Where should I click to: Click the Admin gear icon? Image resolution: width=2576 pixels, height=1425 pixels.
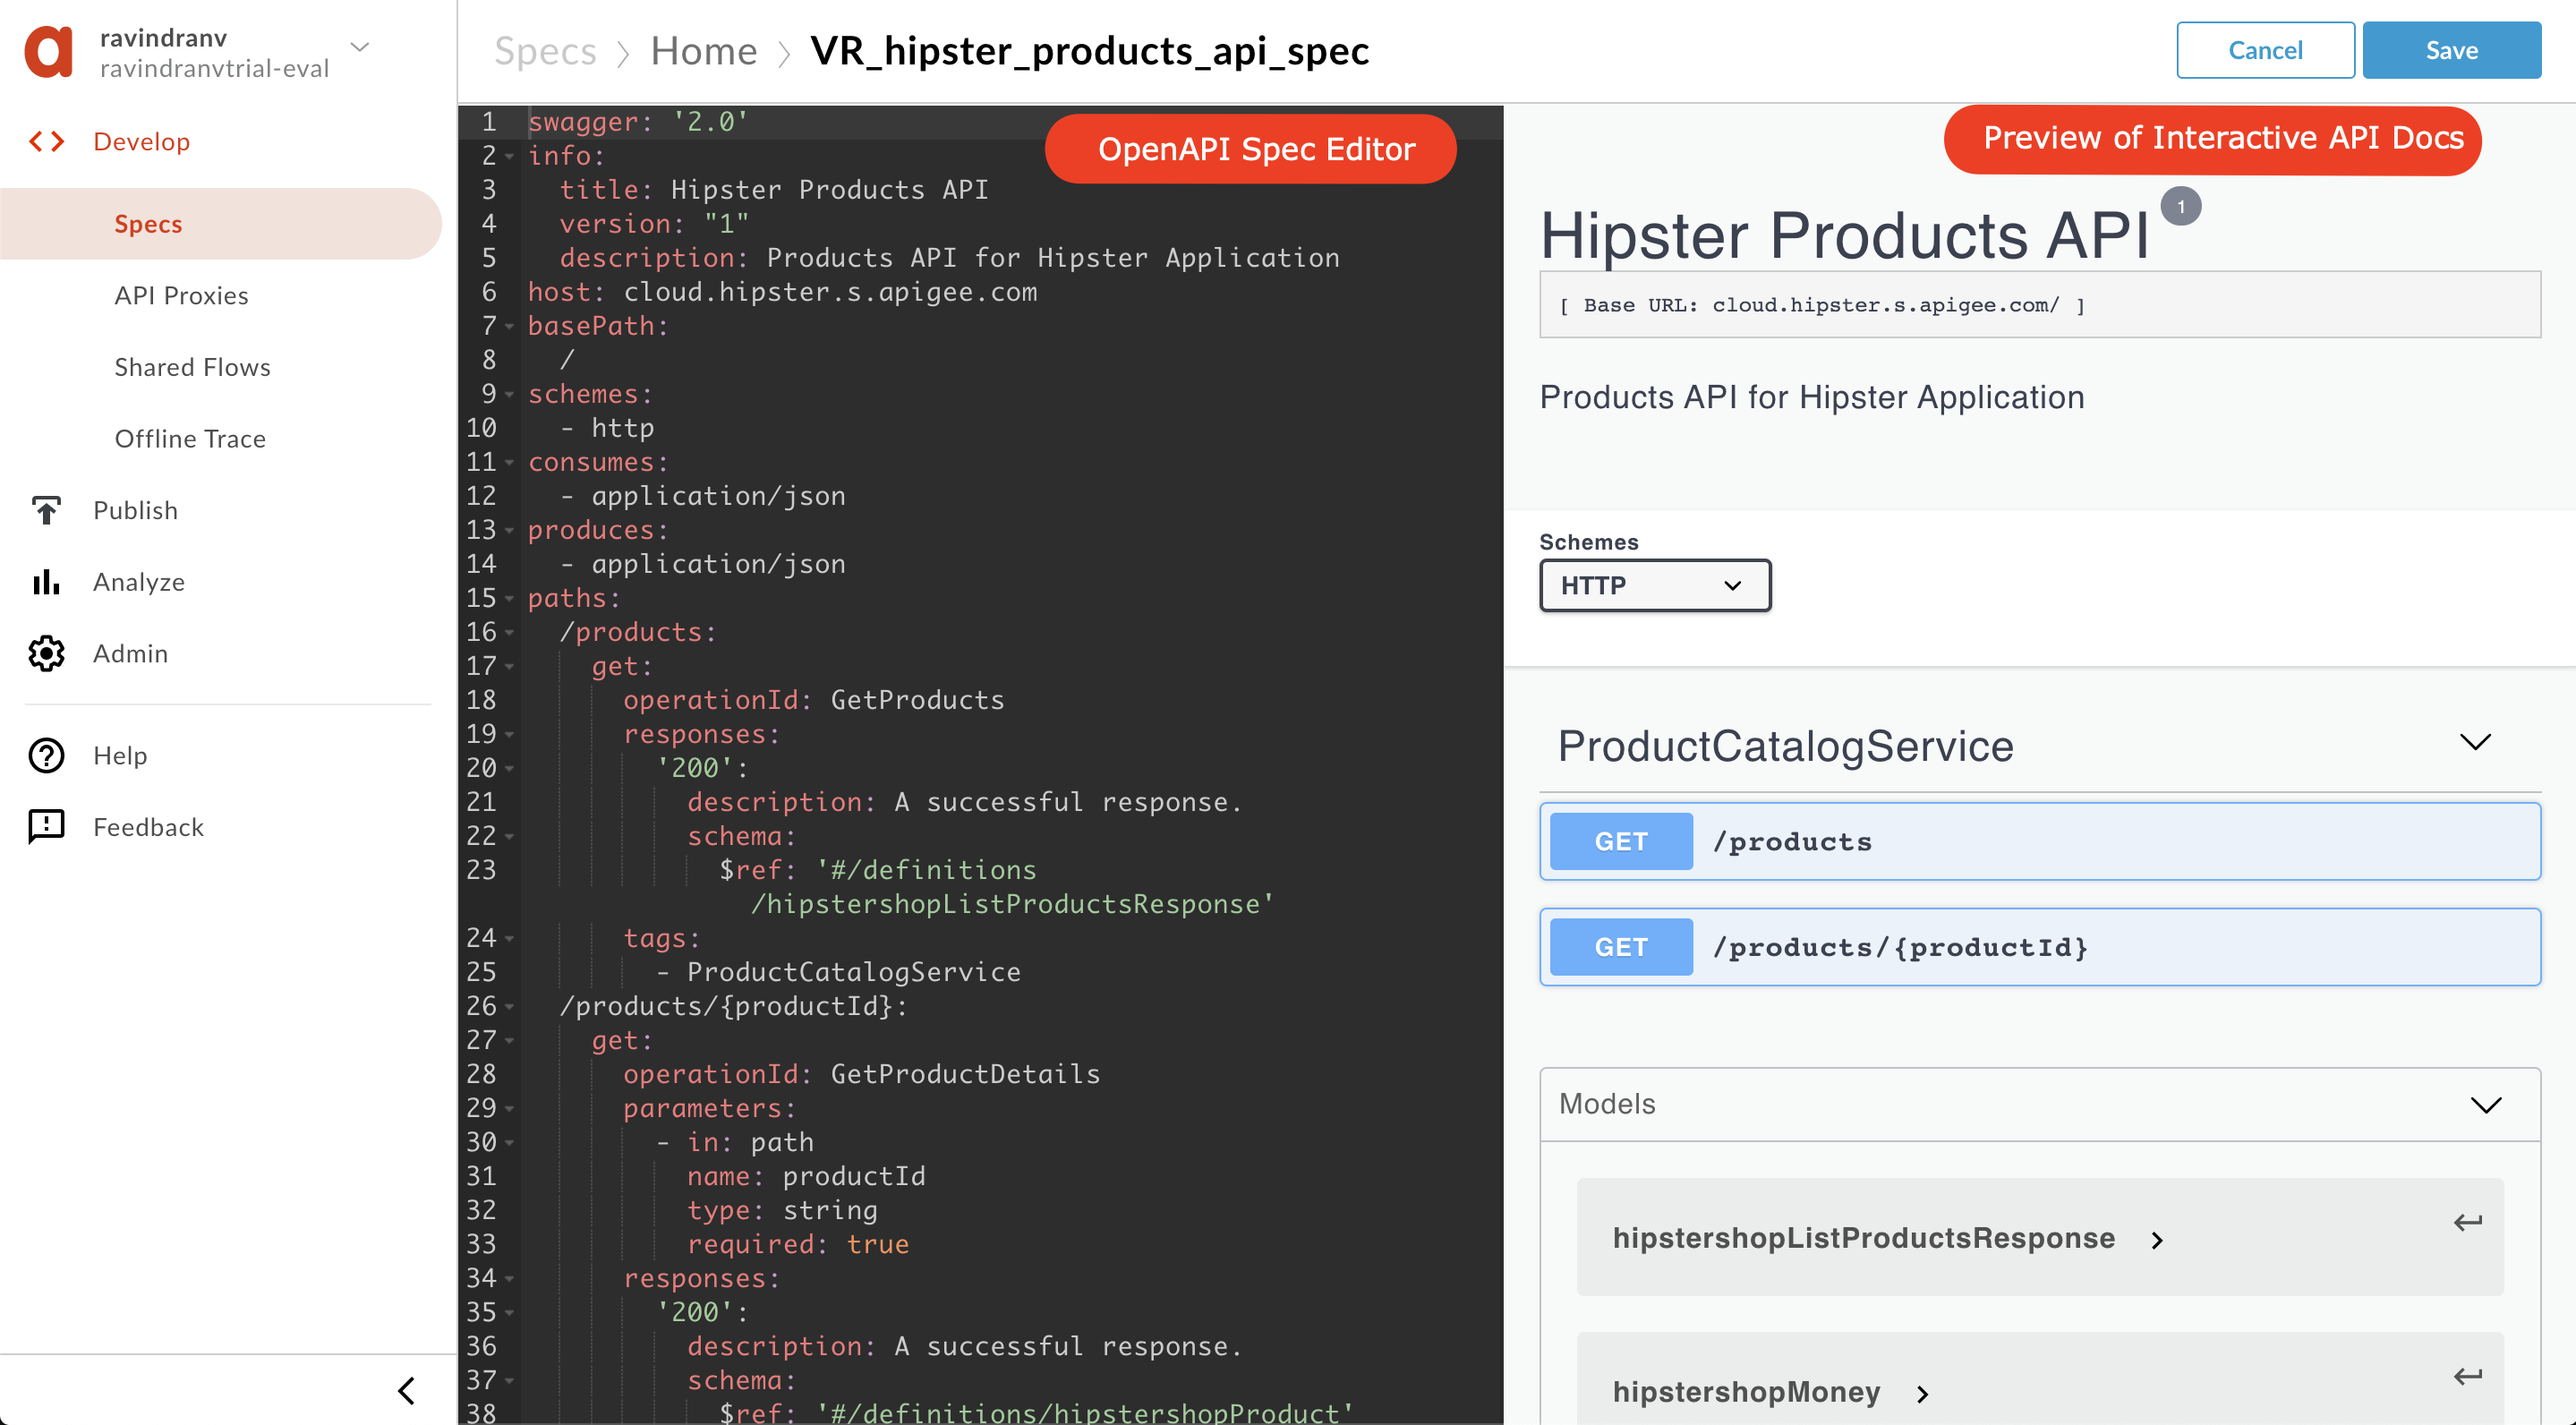click(x=46, y=654)
